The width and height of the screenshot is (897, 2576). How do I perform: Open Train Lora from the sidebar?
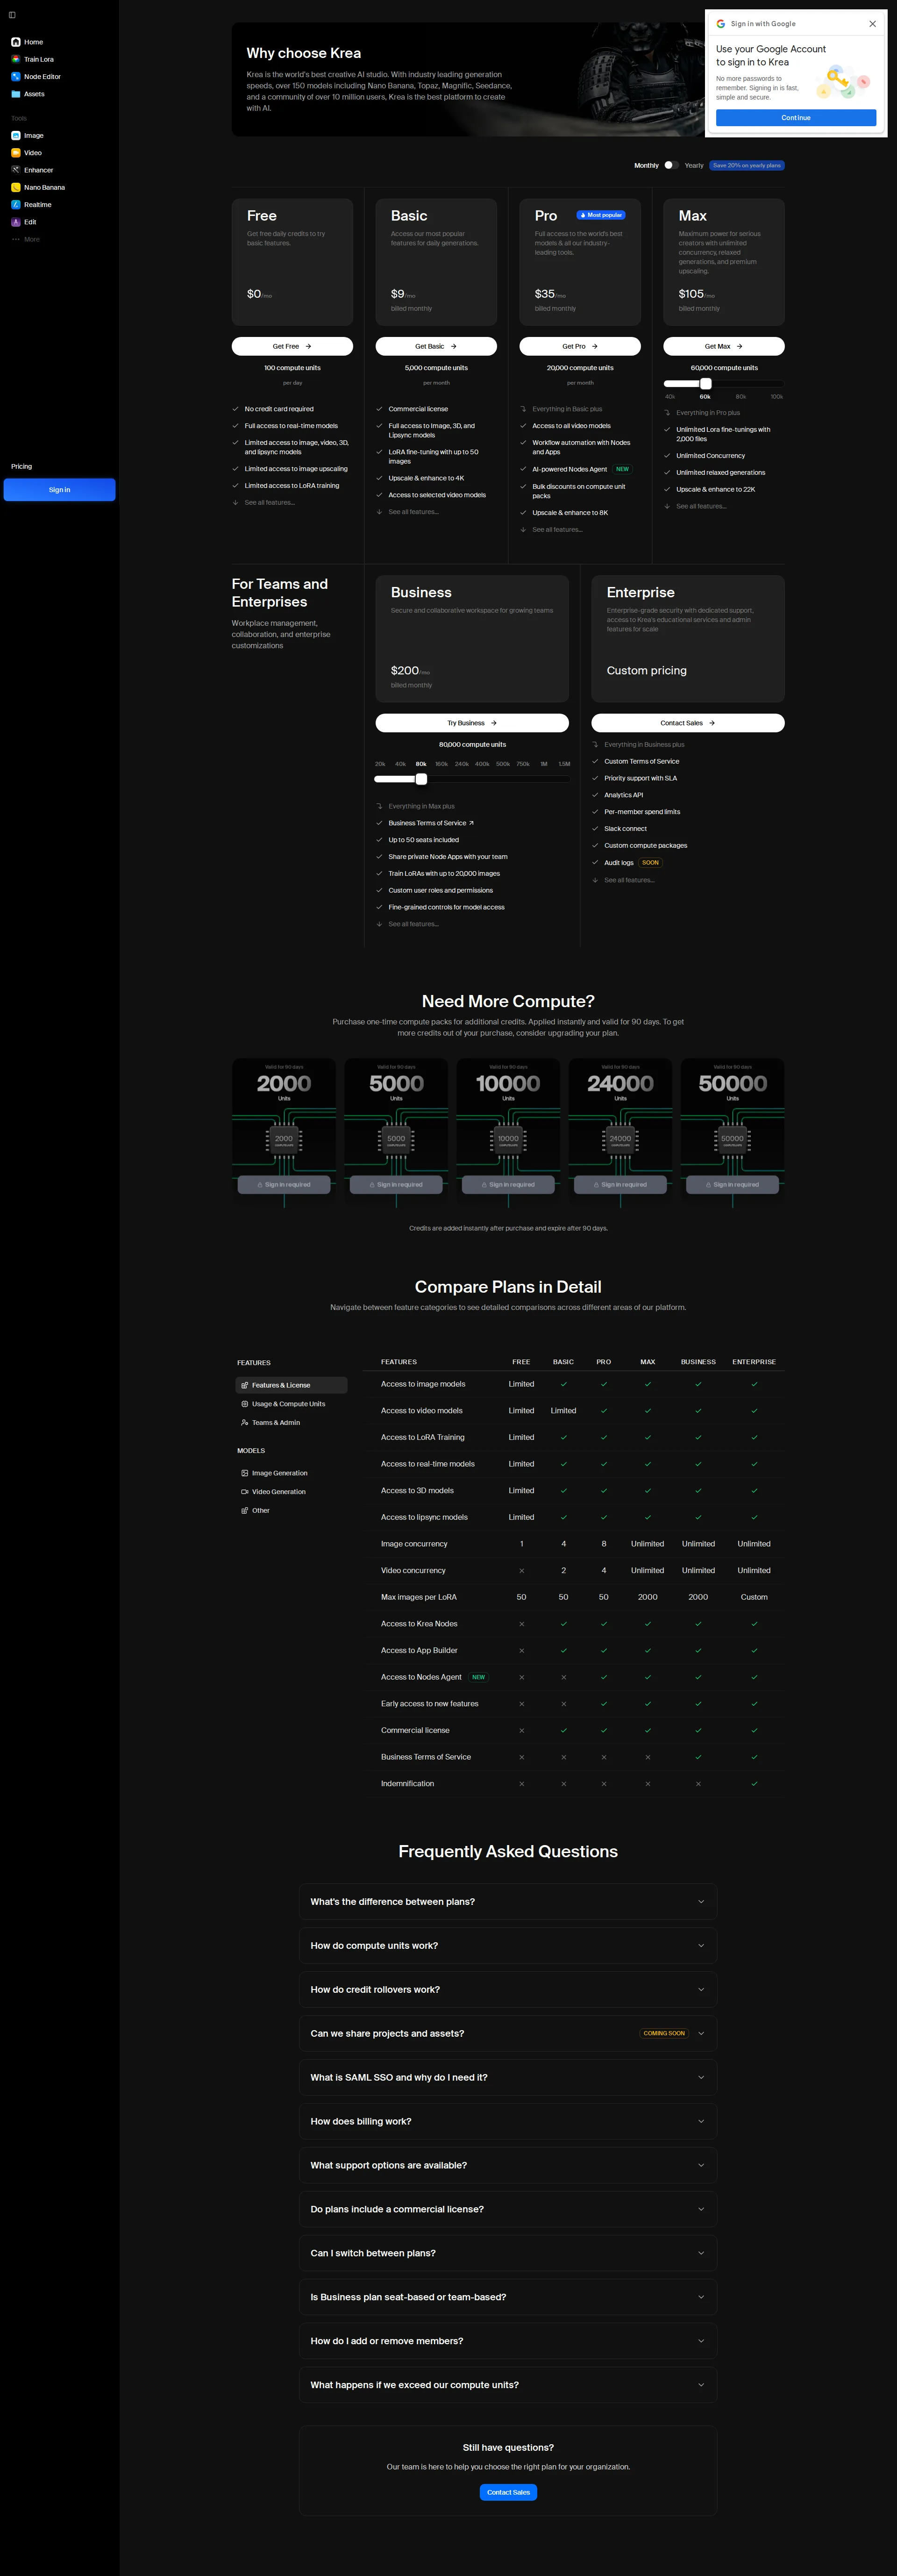38,59
